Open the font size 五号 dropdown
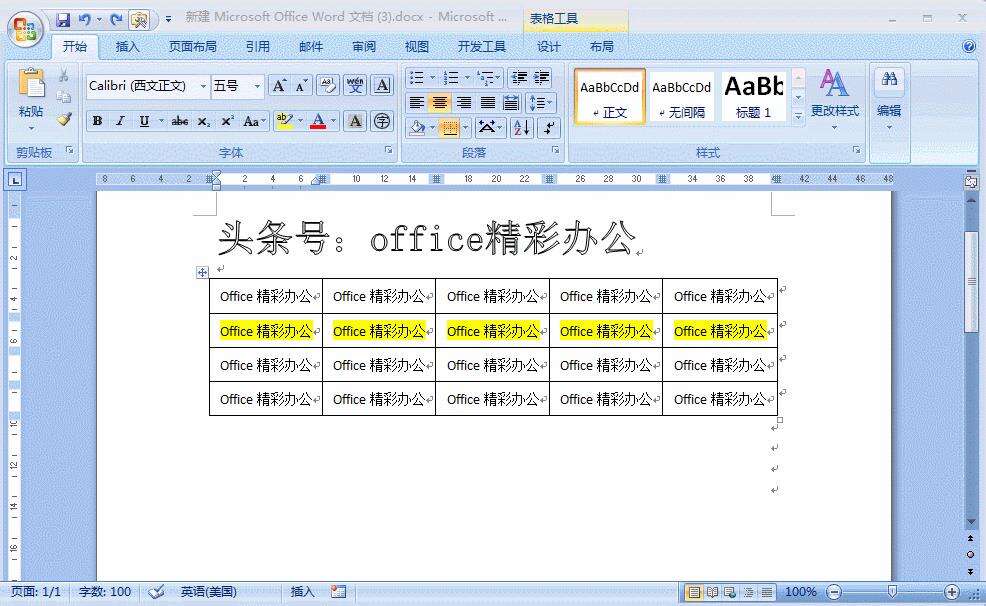The image size is (986, 606). tap(257, 86)
